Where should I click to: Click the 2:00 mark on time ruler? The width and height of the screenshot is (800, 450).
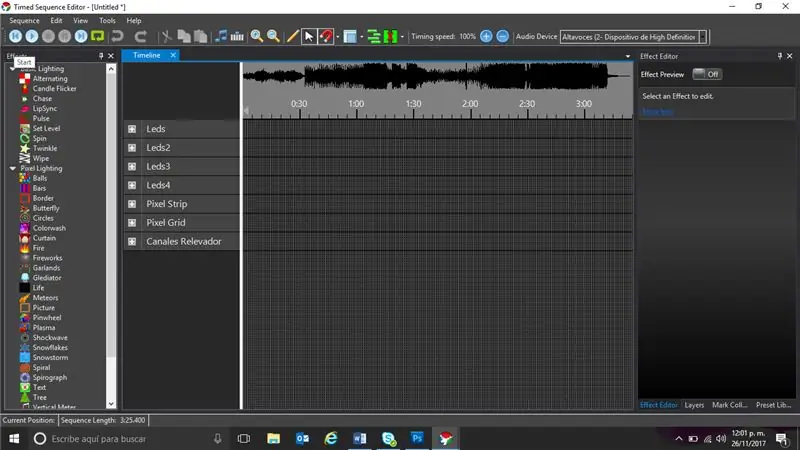(x=470, y=104)
